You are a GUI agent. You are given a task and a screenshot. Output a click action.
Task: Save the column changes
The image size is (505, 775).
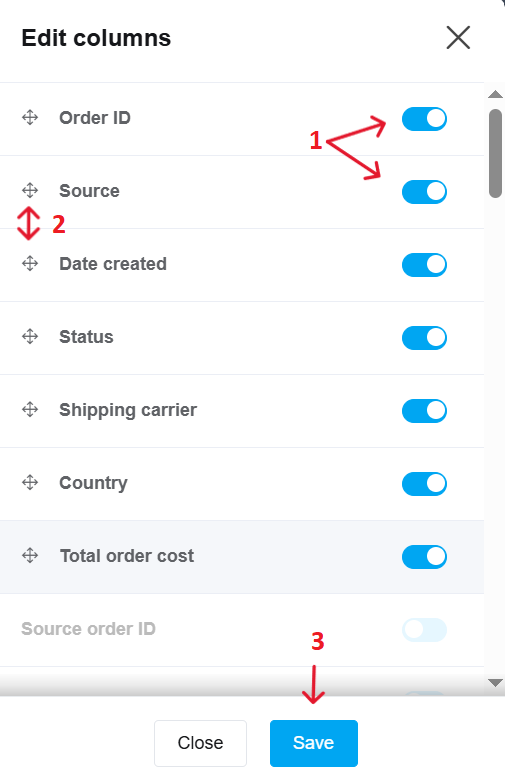(x=314, y=743)
